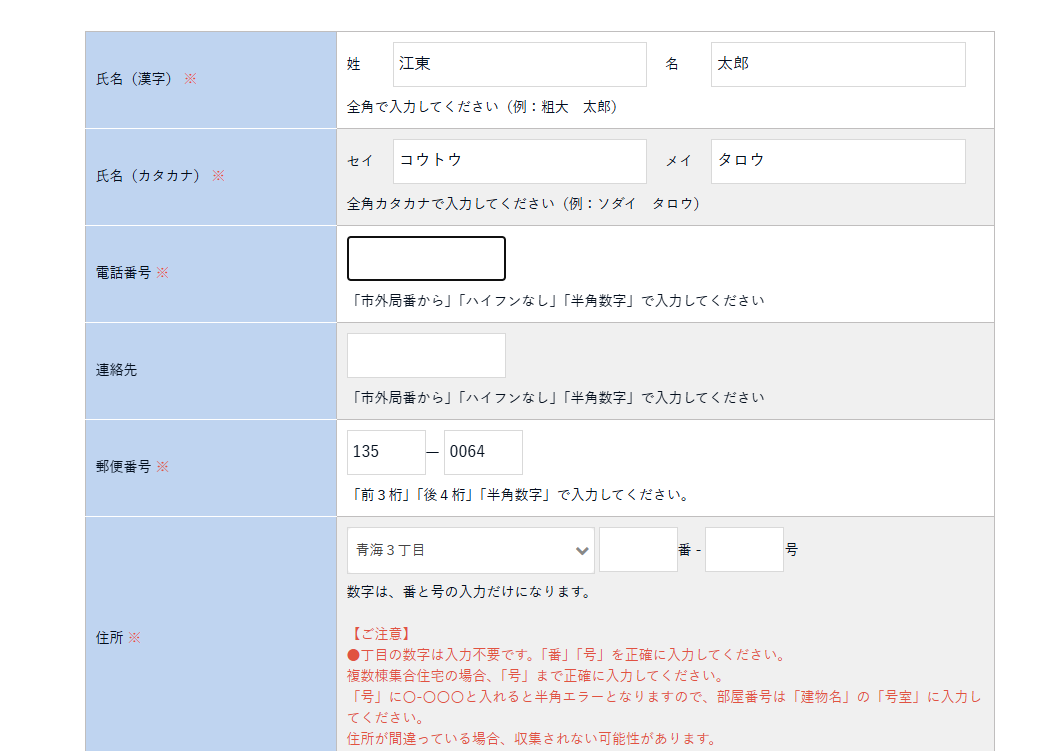Screen dimensions: 1047x751
Task: Click the 数字は、番と号の入力だけになります note
Action: pos(469,592)
